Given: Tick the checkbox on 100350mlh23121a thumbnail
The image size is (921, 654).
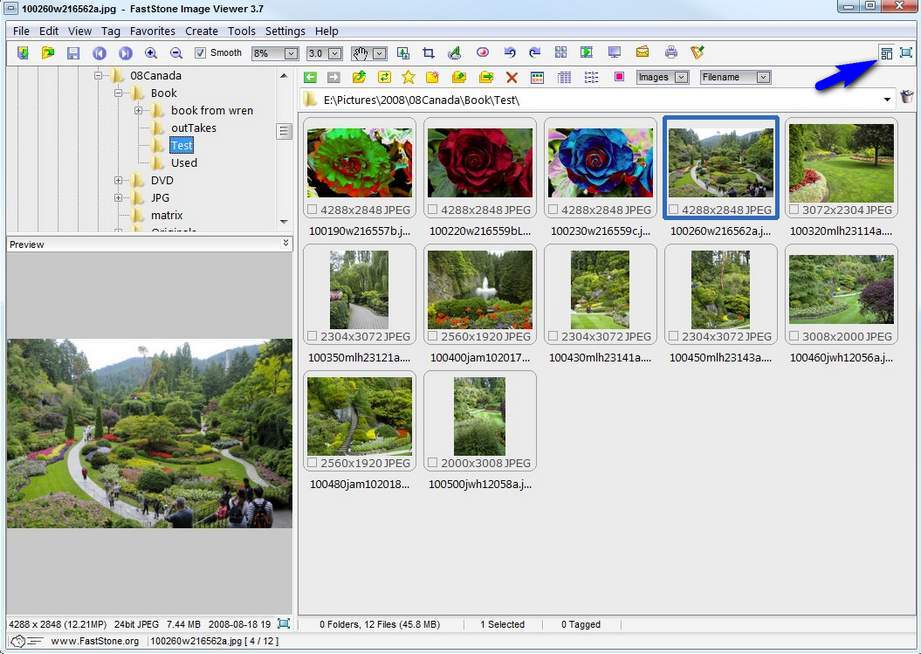Looking at the screenshot, I should [x=312, y=336].
